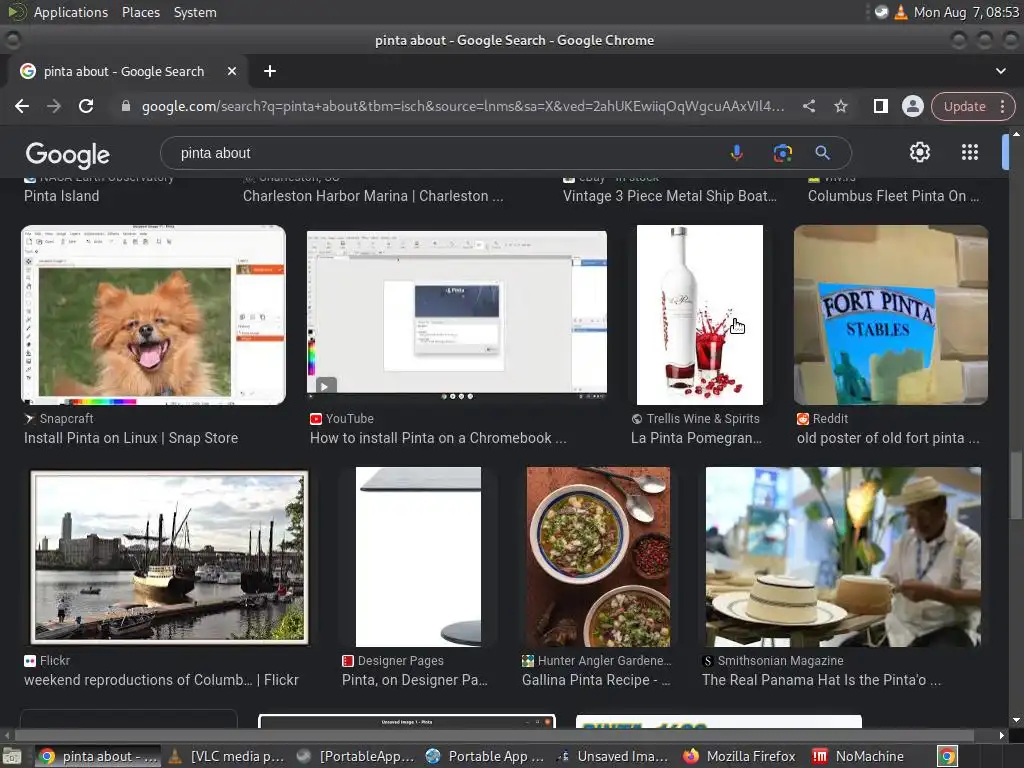
Task: Open Chrome three-dot menu
Action: pos(1002,106)
